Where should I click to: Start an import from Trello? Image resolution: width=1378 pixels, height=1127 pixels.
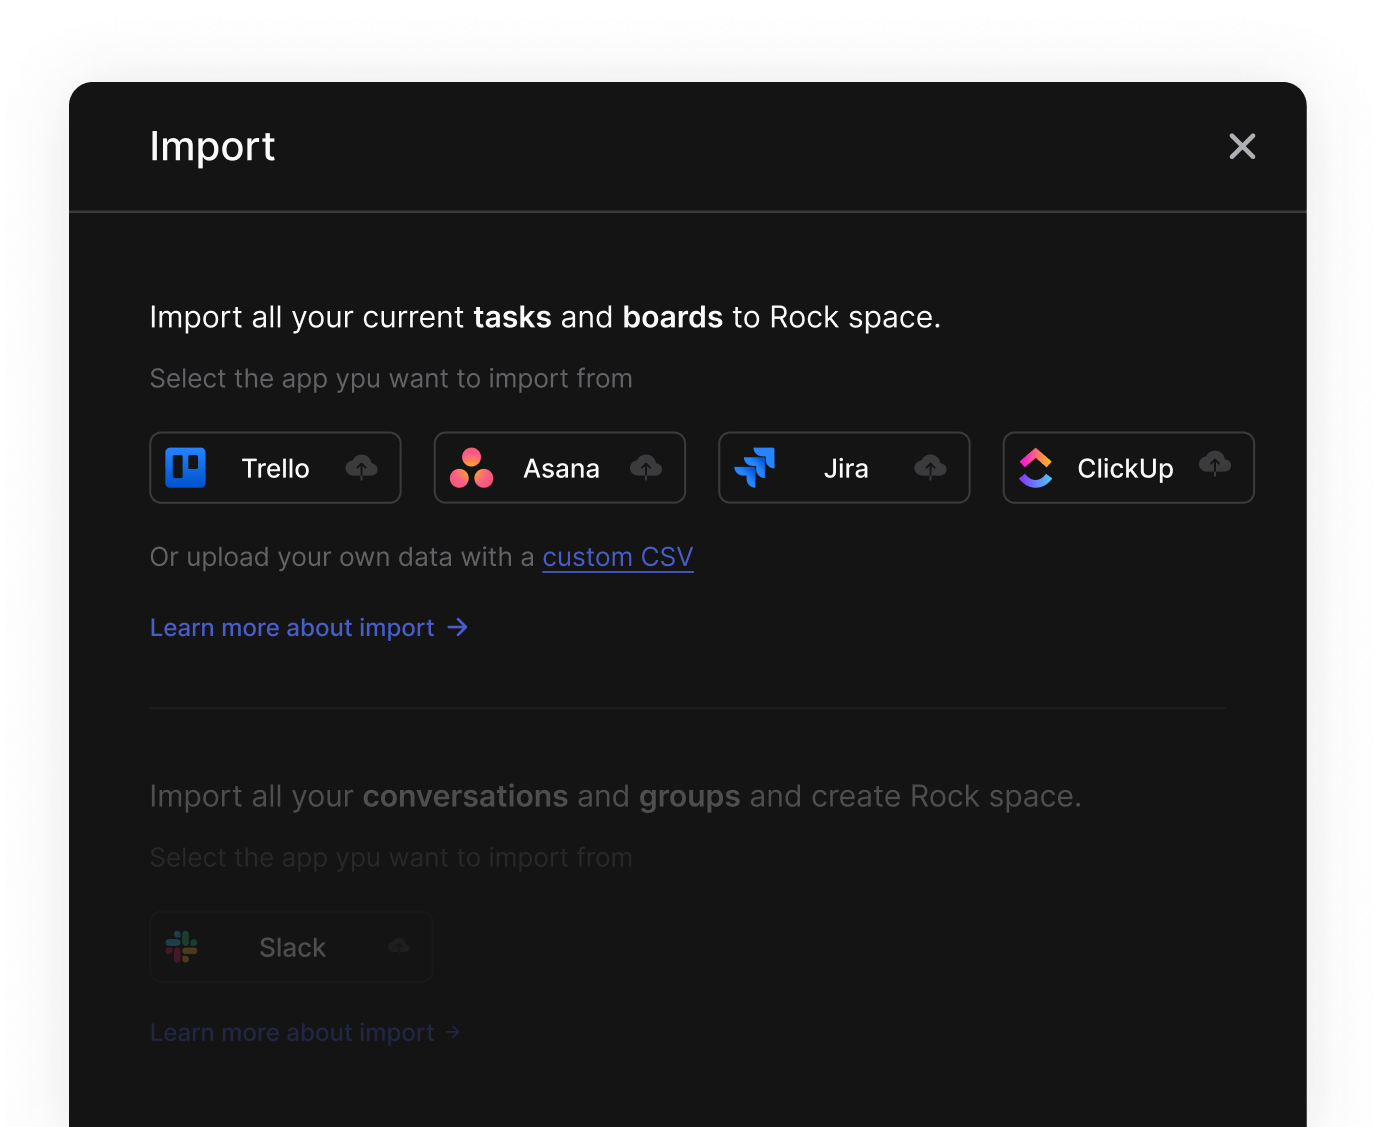[274, 467]
